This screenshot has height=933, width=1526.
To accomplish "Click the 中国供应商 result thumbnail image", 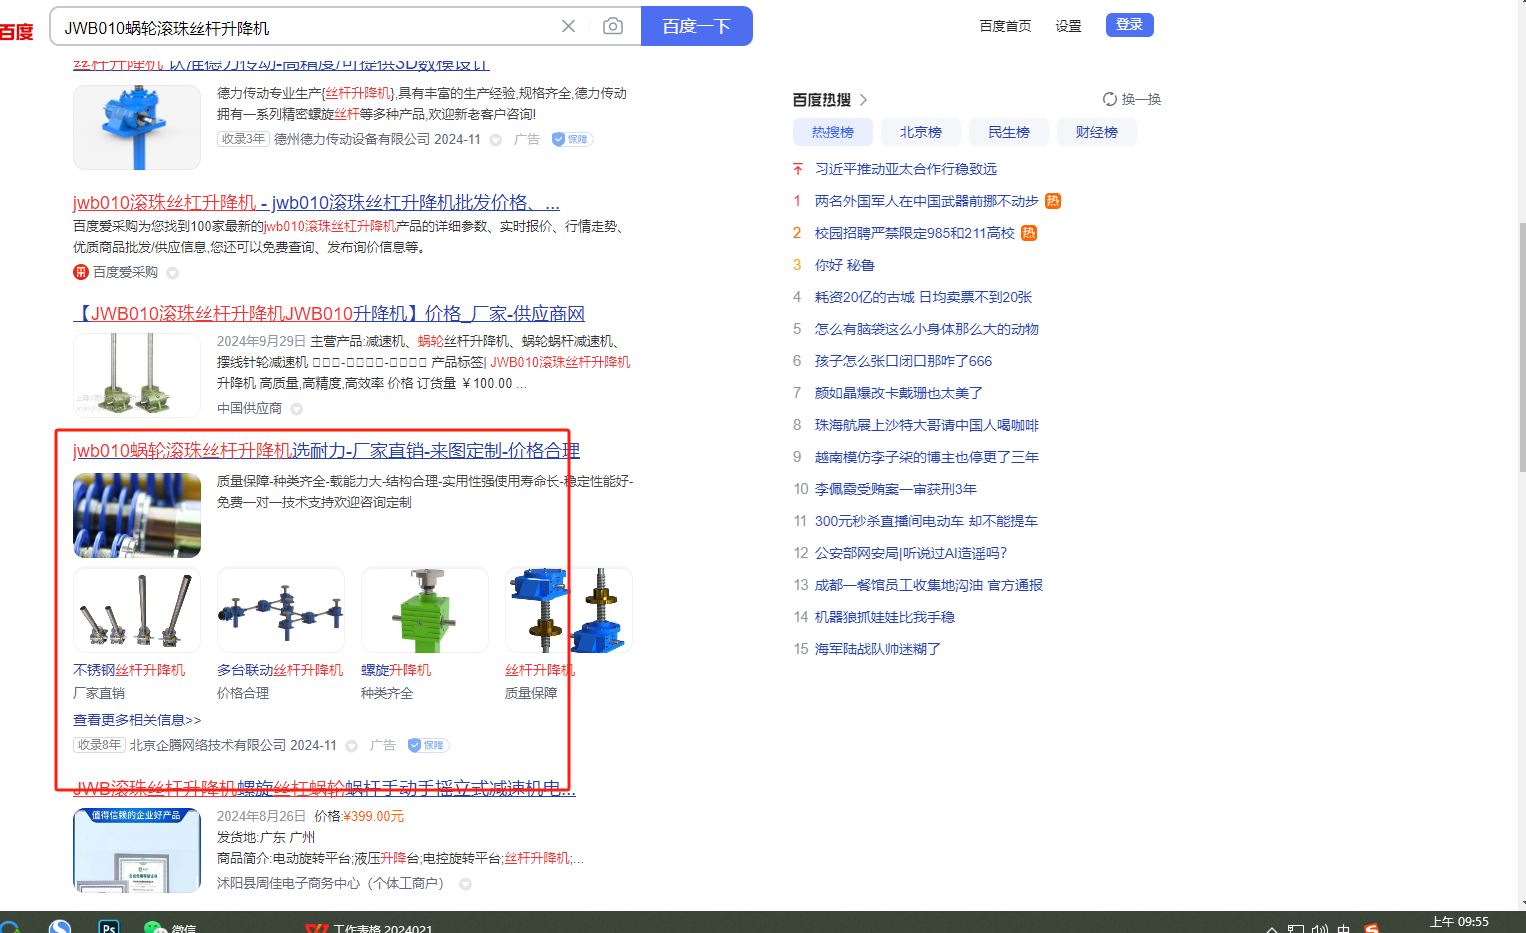I will point(137,375).
